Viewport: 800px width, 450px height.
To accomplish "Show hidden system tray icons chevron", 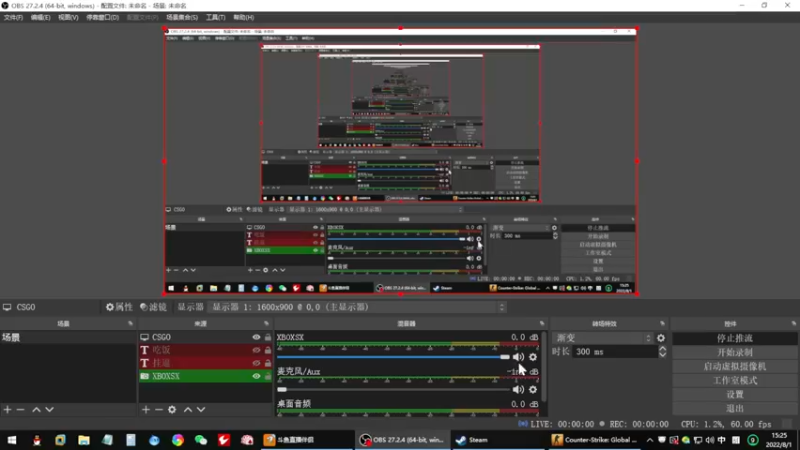I will pyautogui.click(x=649, y=440).
